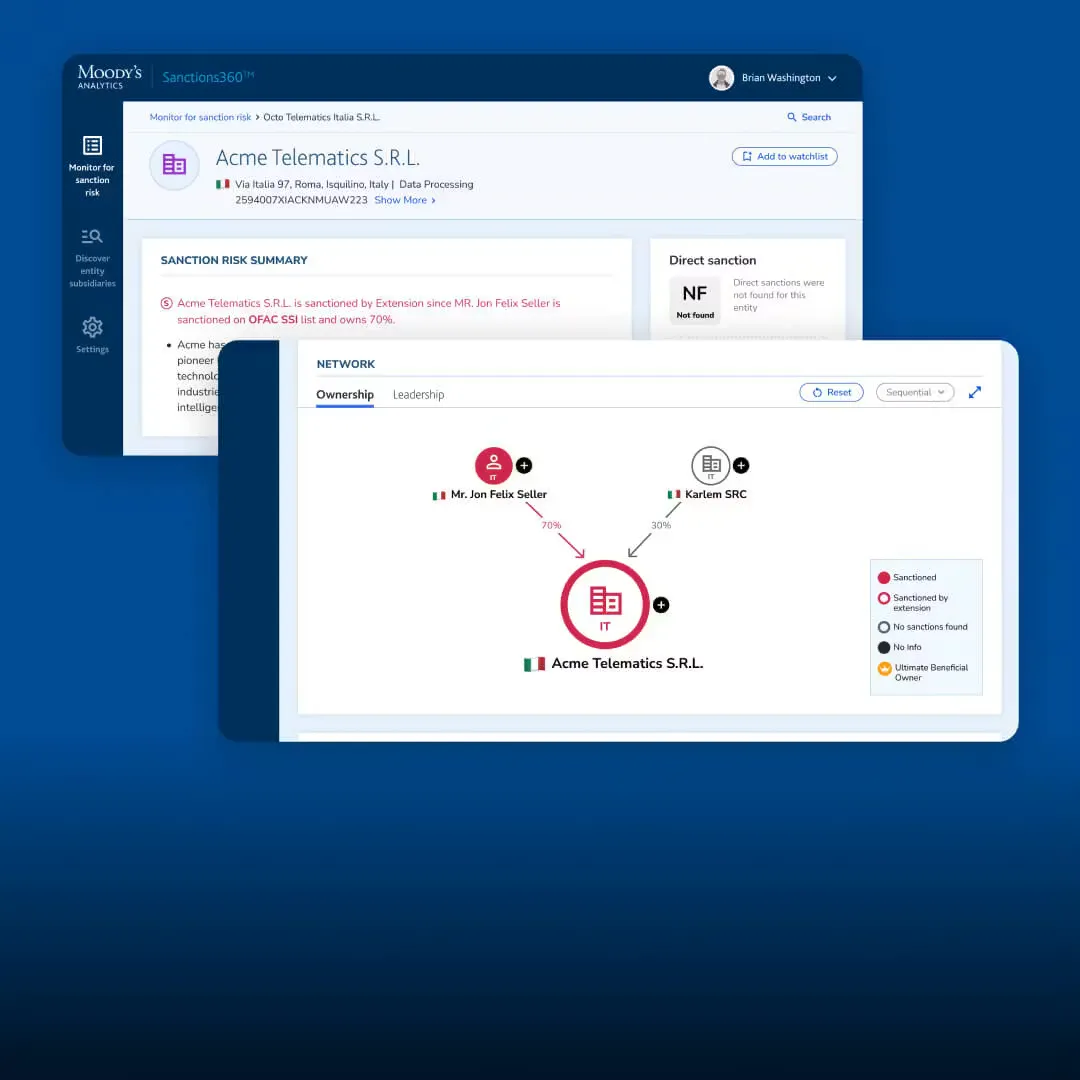
Task: Click LEI code 2594007XIACKNMUAW223
Action: [301, 200]
